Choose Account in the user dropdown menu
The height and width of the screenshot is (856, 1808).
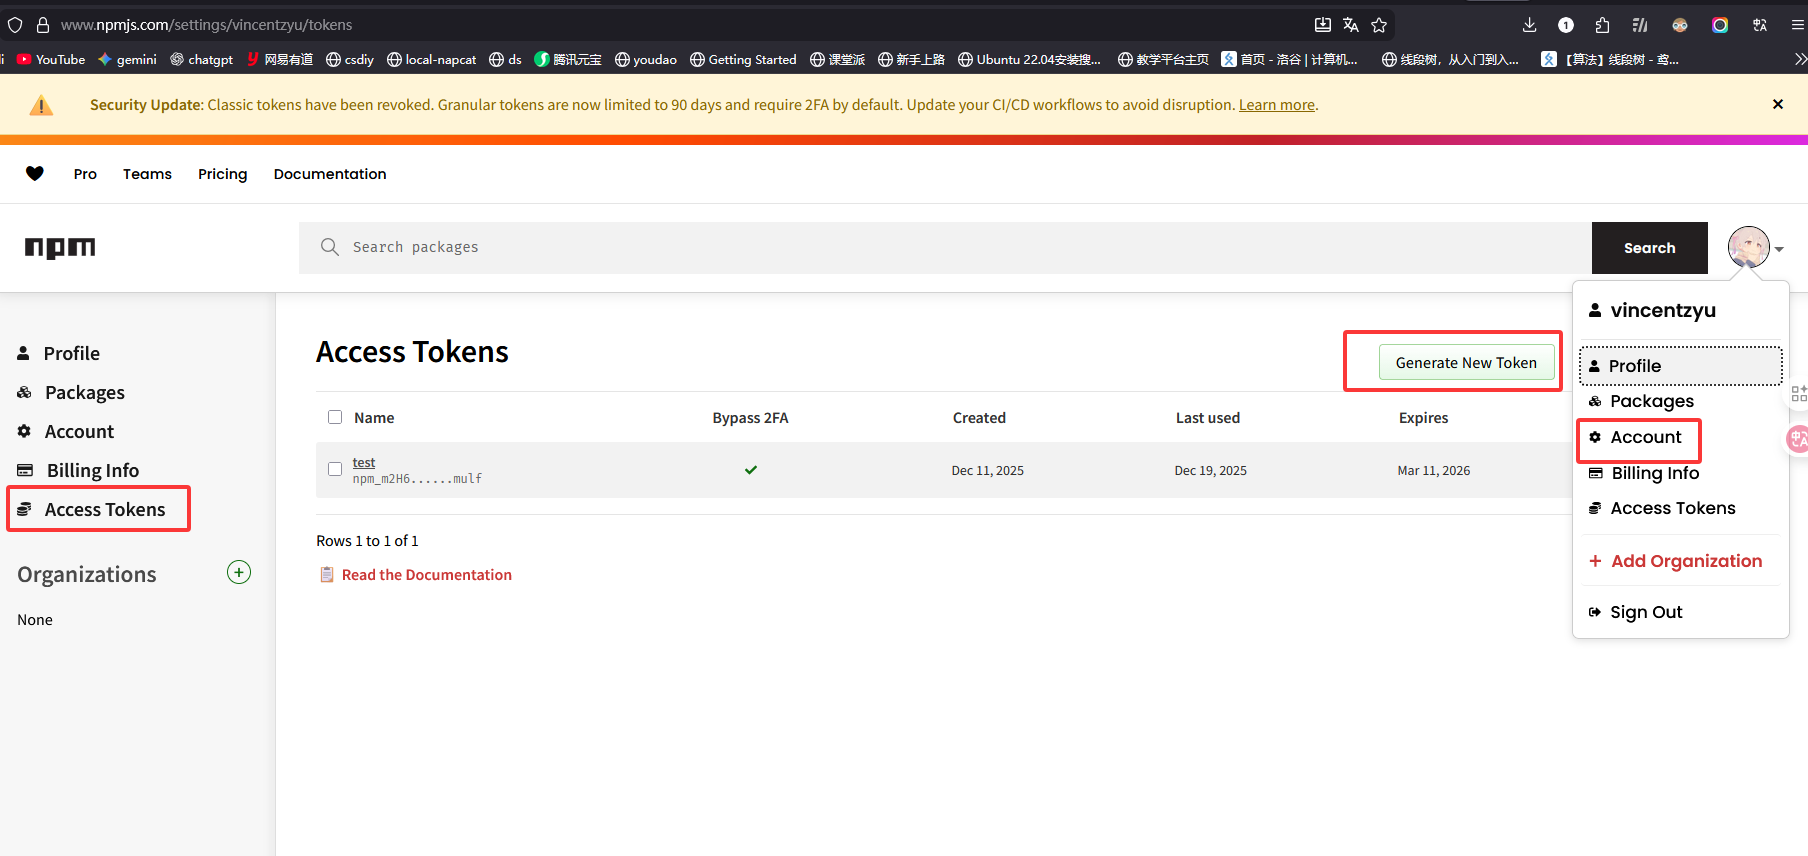(x=1645, y=438)
